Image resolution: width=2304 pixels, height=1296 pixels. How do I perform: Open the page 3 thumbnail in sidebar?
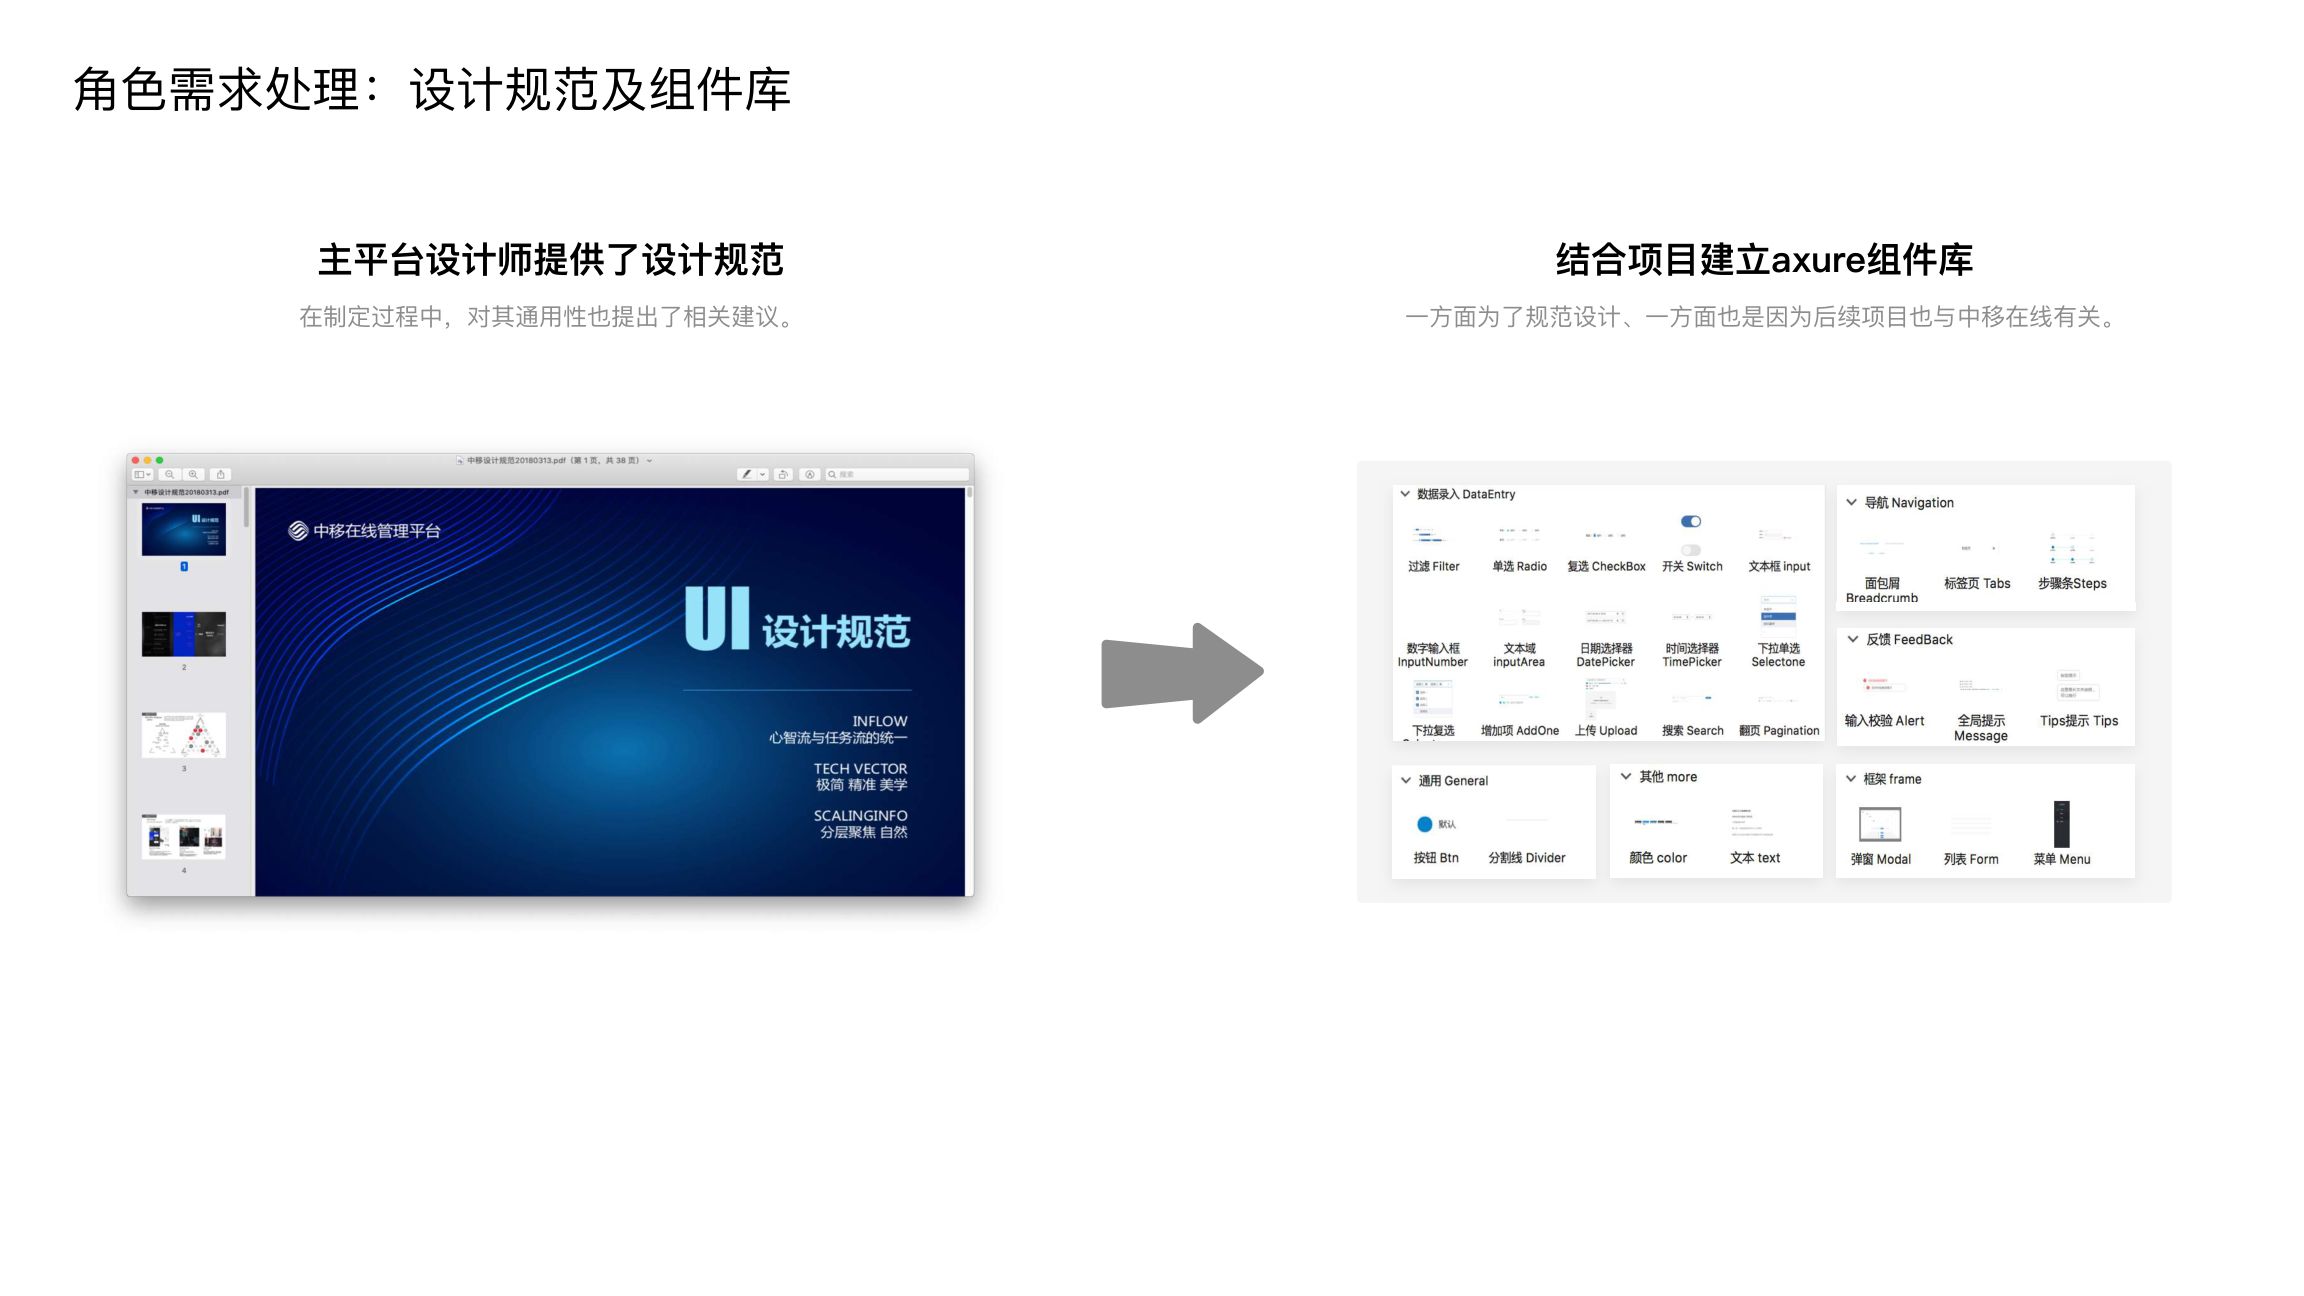tap(184, 735)
